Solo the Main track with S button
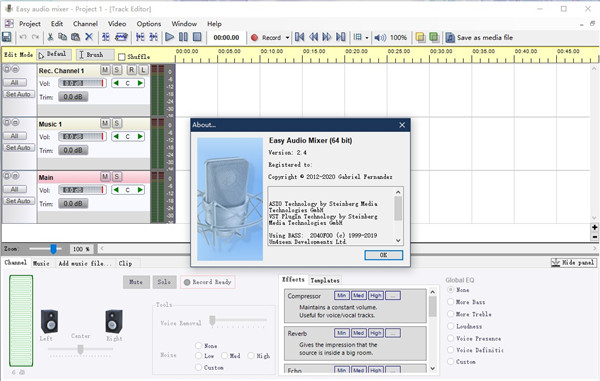Viewport: 600px width, 381px height. pyautogui.click(x=117, y=176)
